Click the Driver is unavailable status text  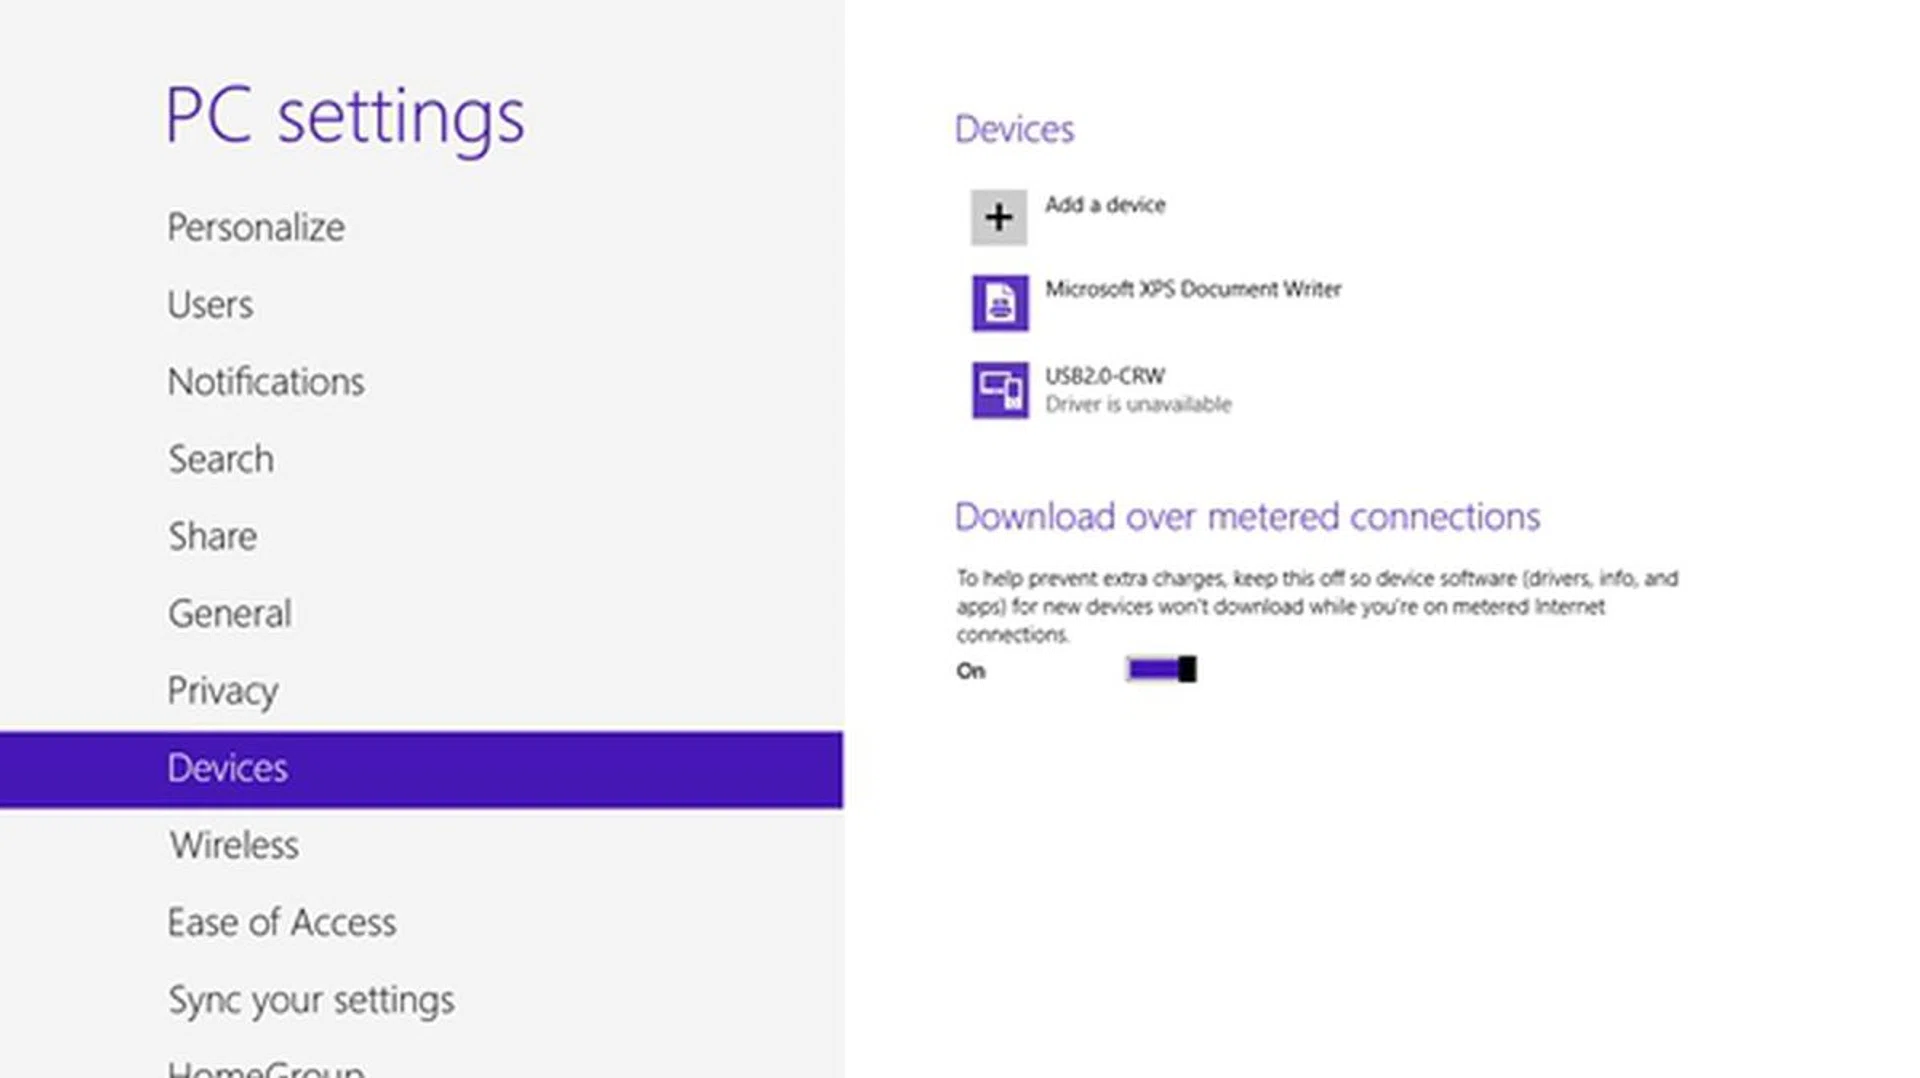pos(1138,405)
